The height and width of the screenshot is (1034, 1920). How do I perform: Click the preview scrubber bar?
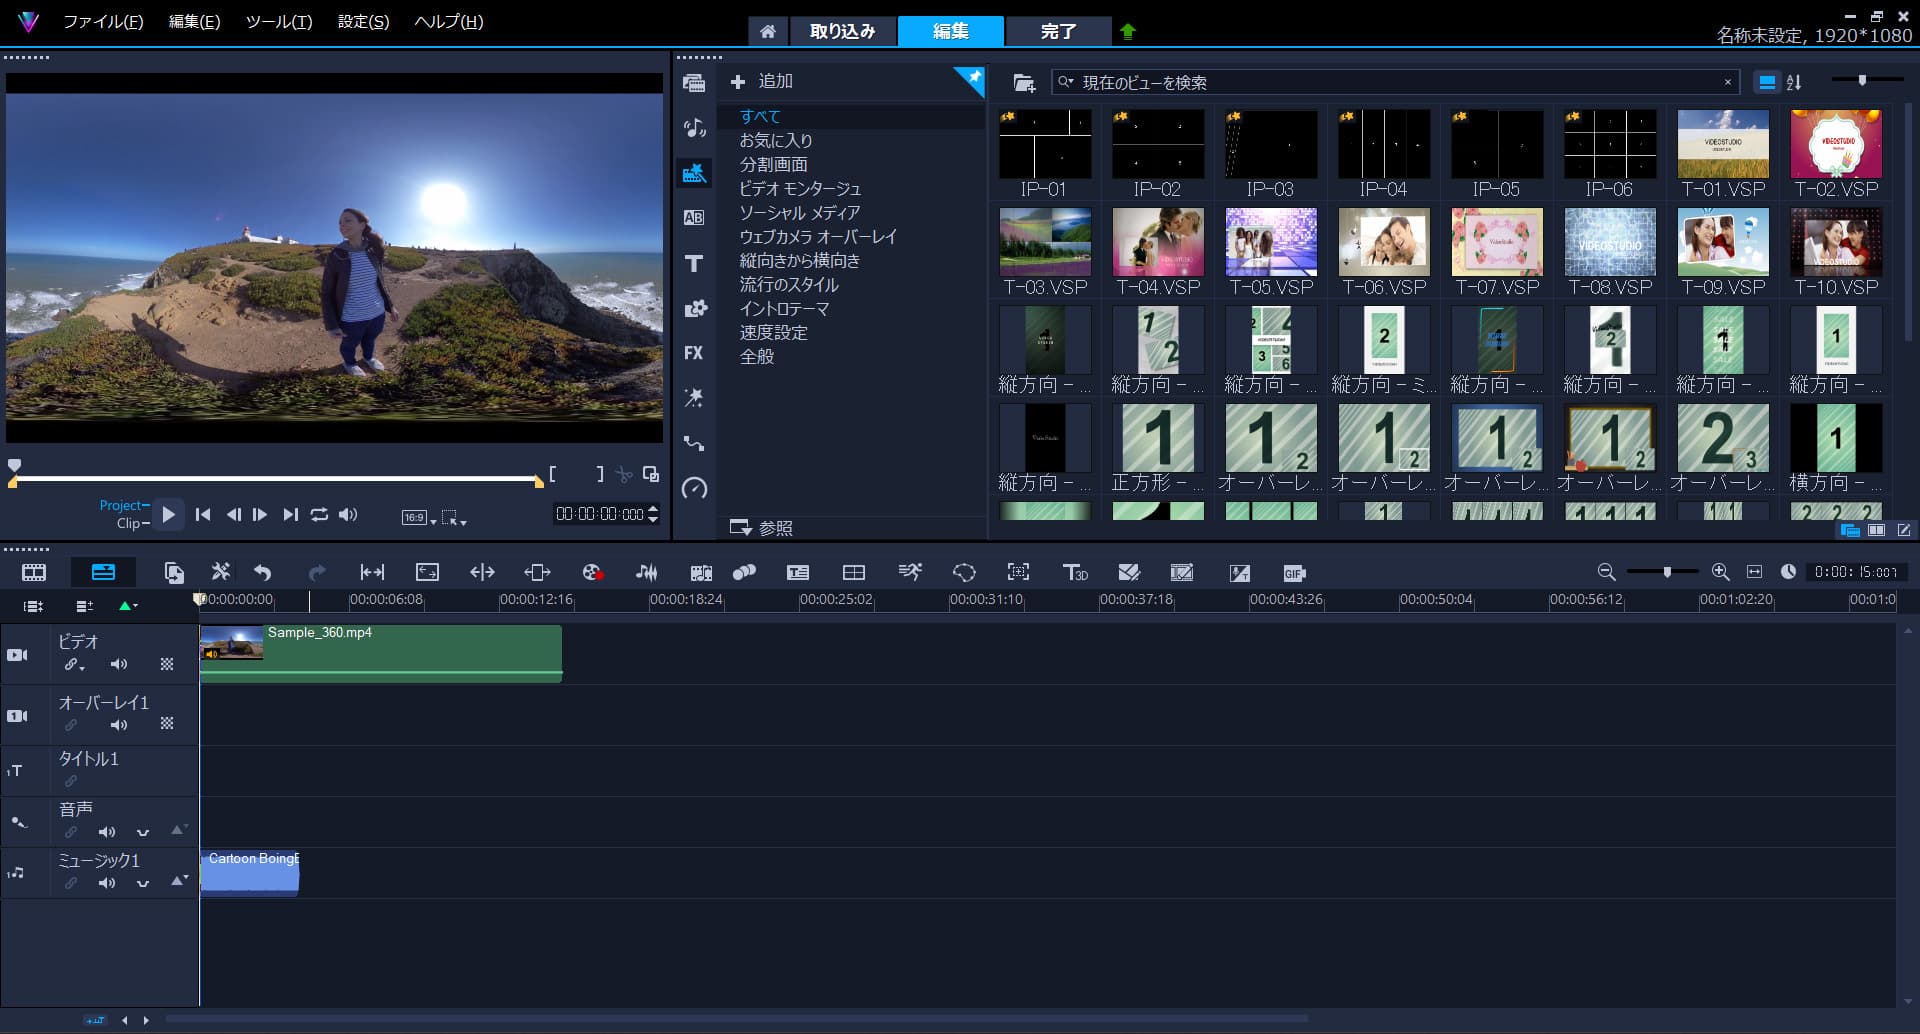coord(276,480)
